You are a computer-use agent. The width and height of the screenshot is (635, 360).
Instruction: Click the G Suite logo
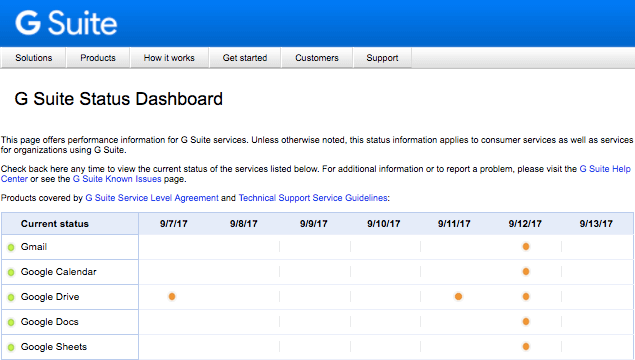click(x=66, y=23)
